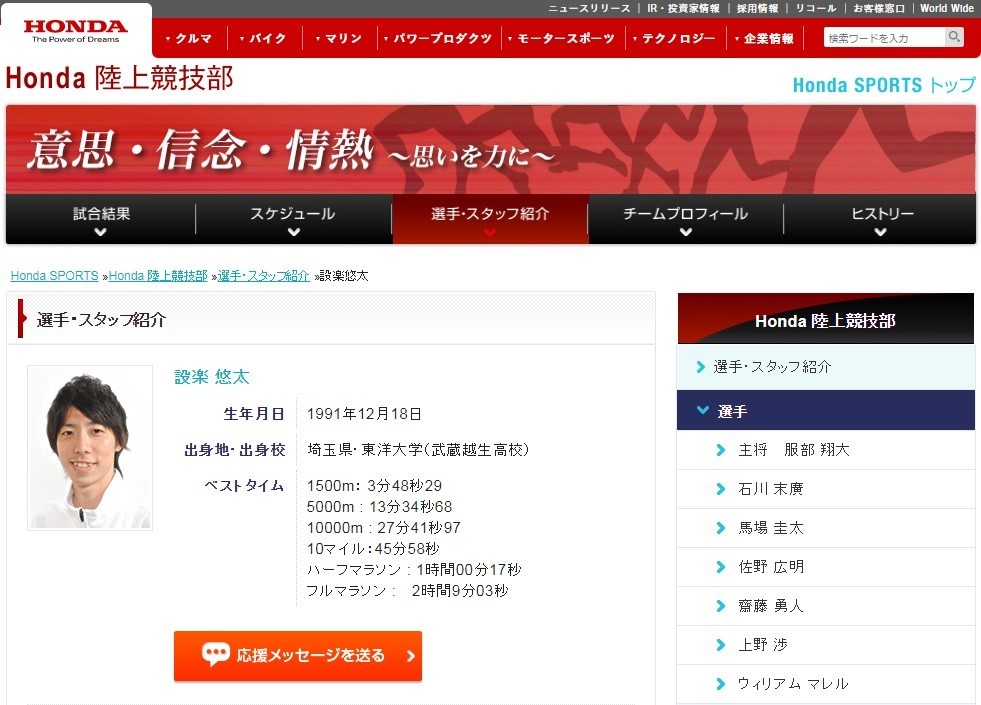
Task: Focus the search keyword input field
Action: (x=883, y=38)
